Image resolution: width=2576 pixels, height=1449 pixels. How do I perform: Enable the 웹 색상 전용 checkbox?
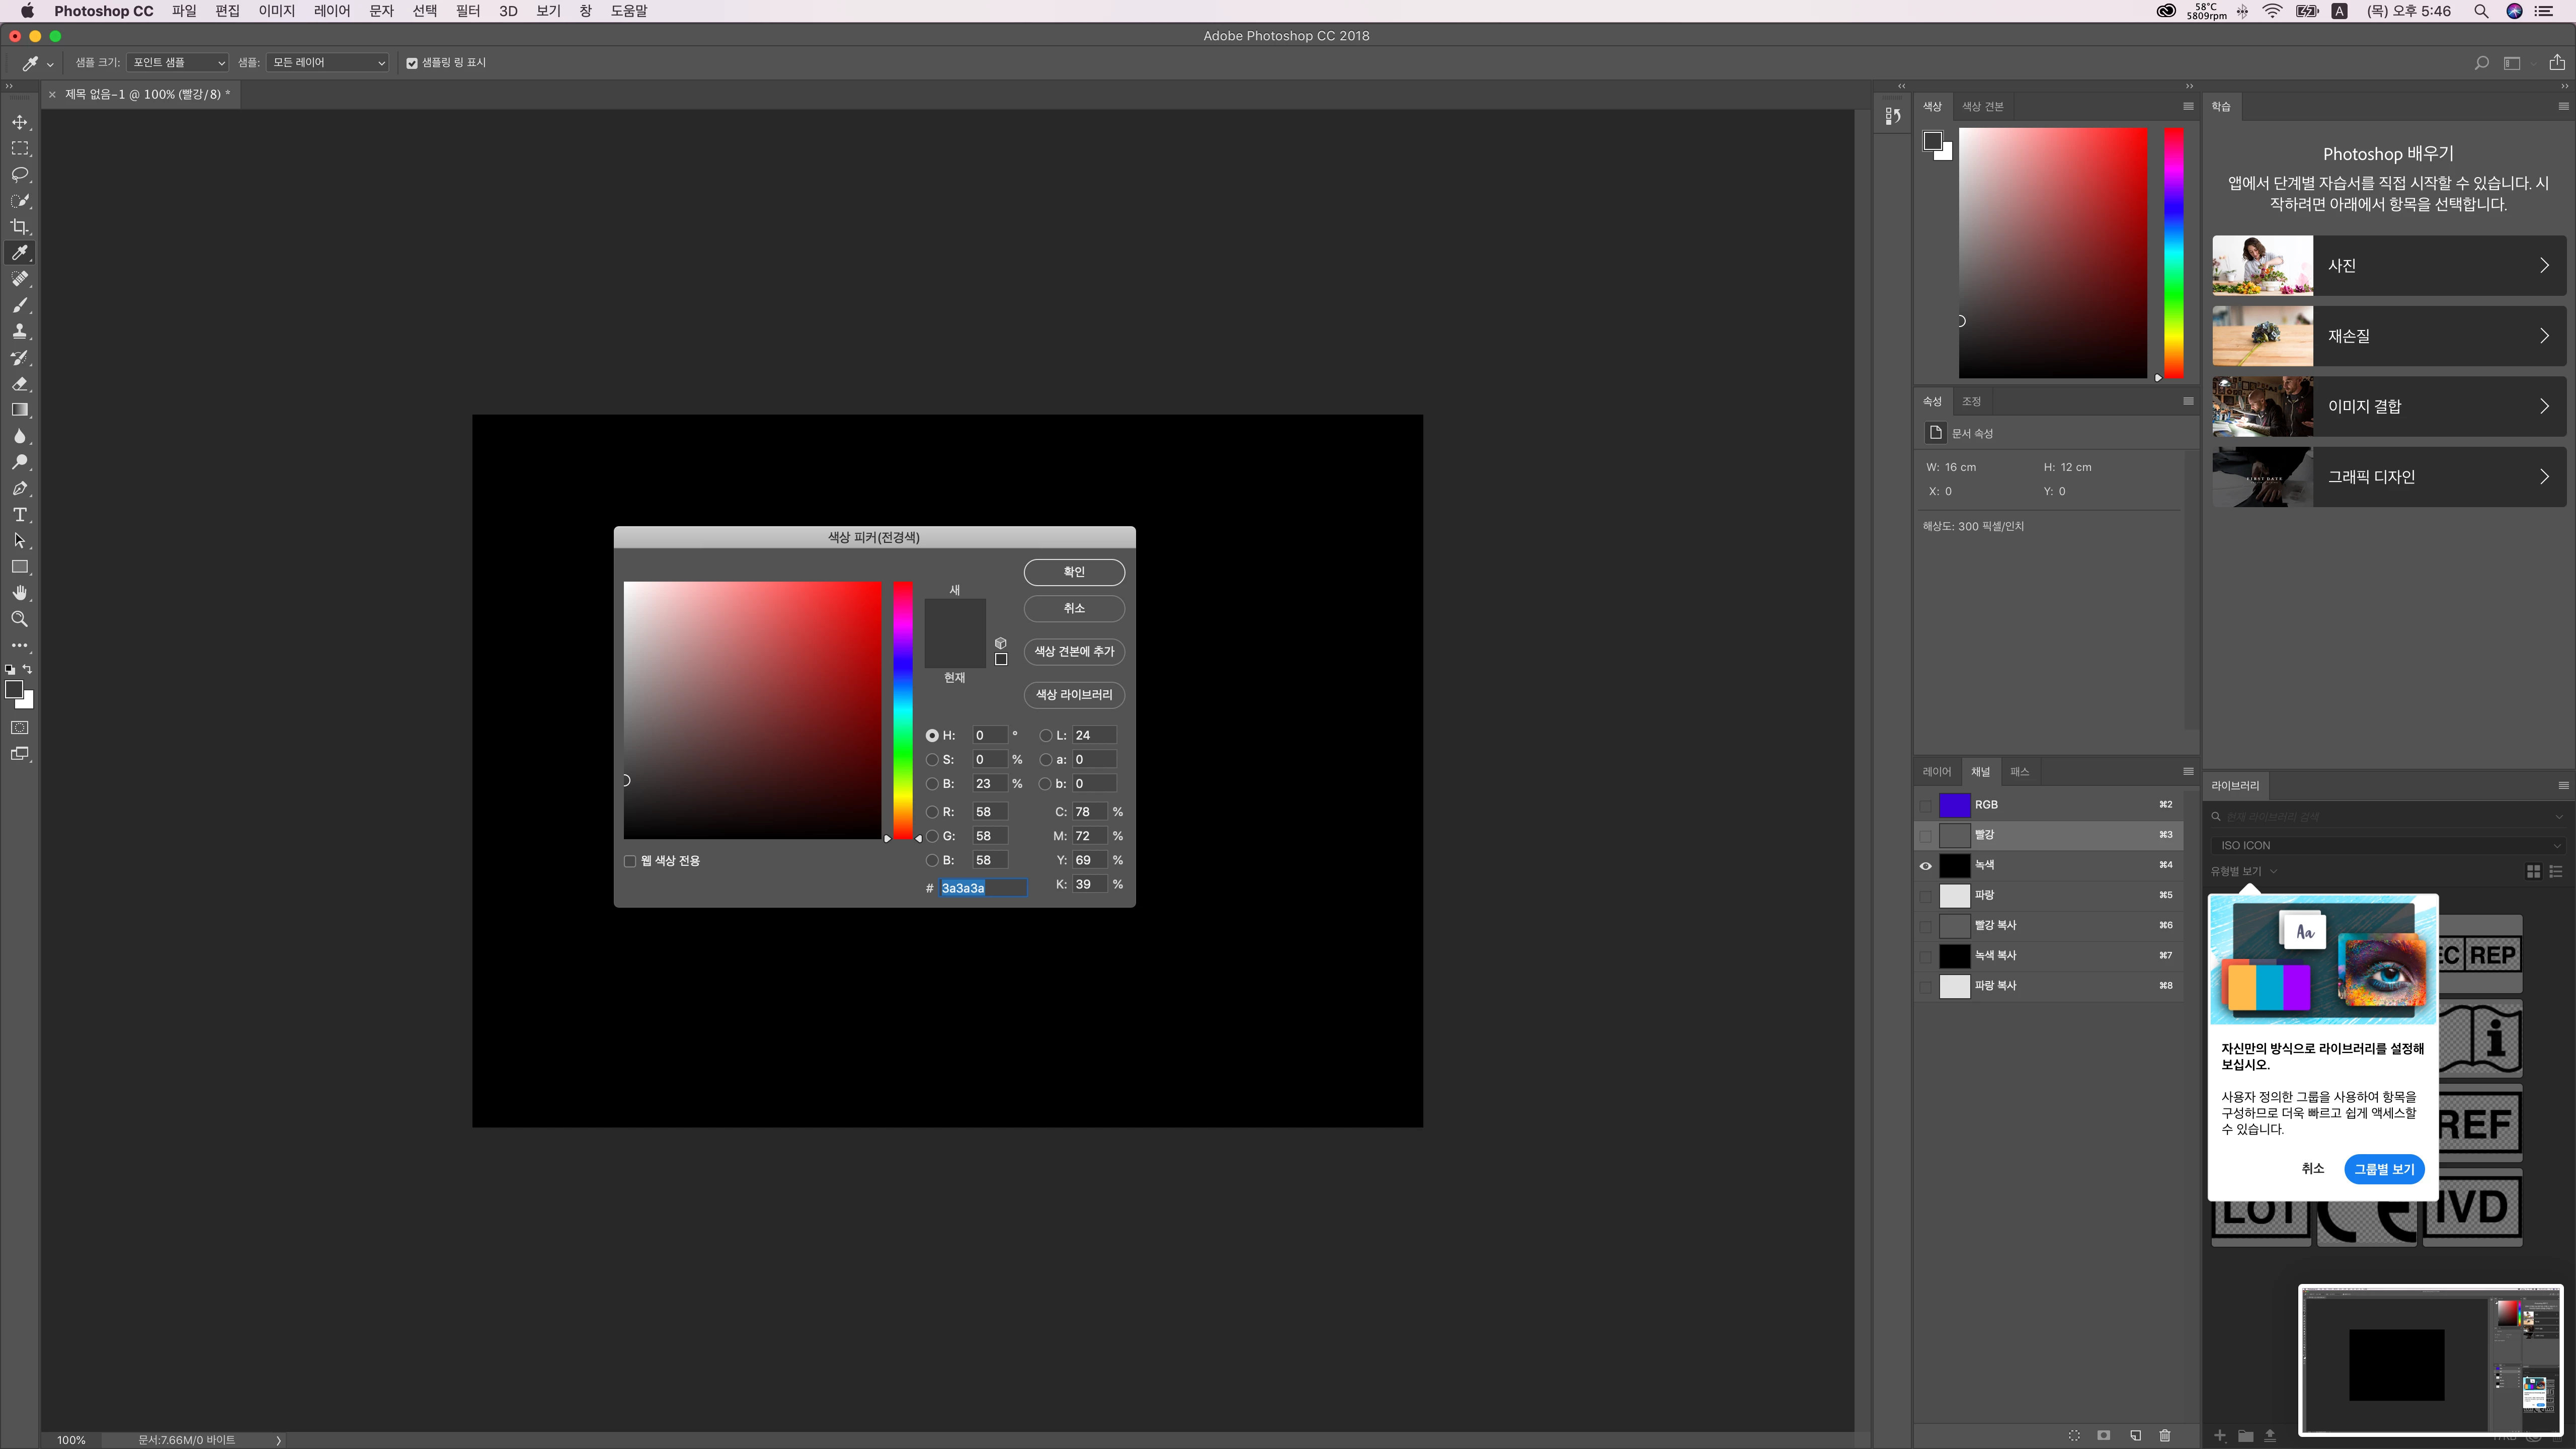[x=630, y=861]
